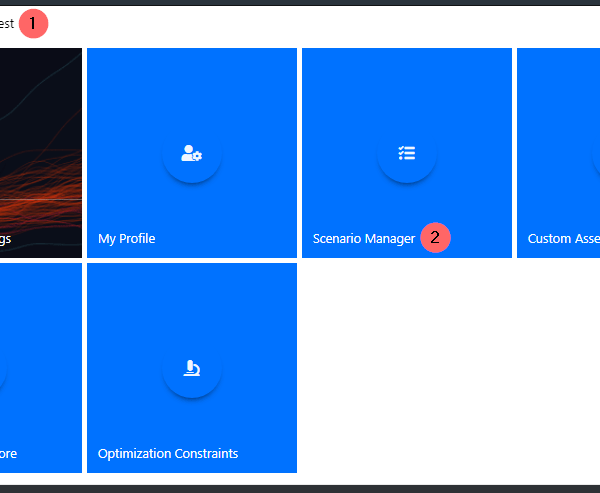This screenshot has height=493, width=600.
Task: Click the cut-off circle icon on bottom-left tile
Action: pos(3,369)
